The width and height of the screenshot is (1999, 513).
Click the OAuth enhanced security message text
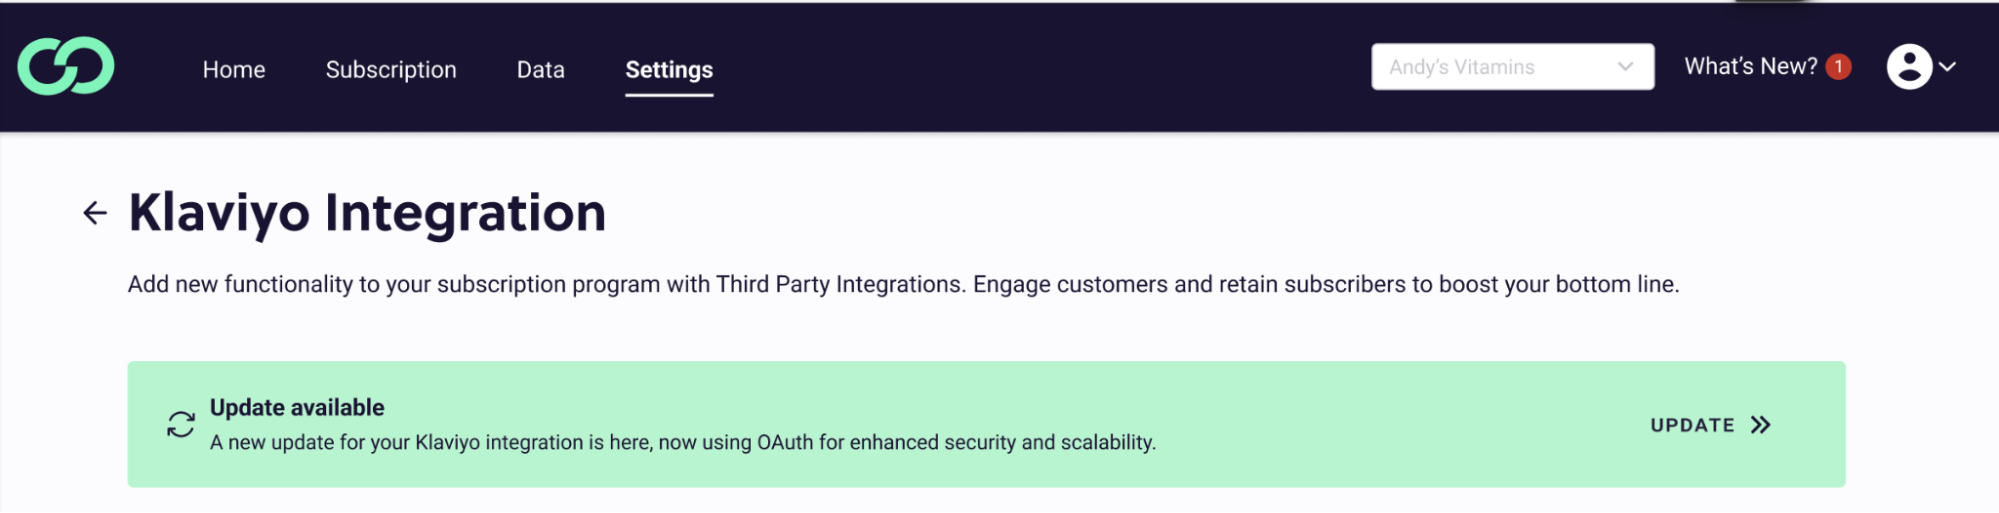683,443
